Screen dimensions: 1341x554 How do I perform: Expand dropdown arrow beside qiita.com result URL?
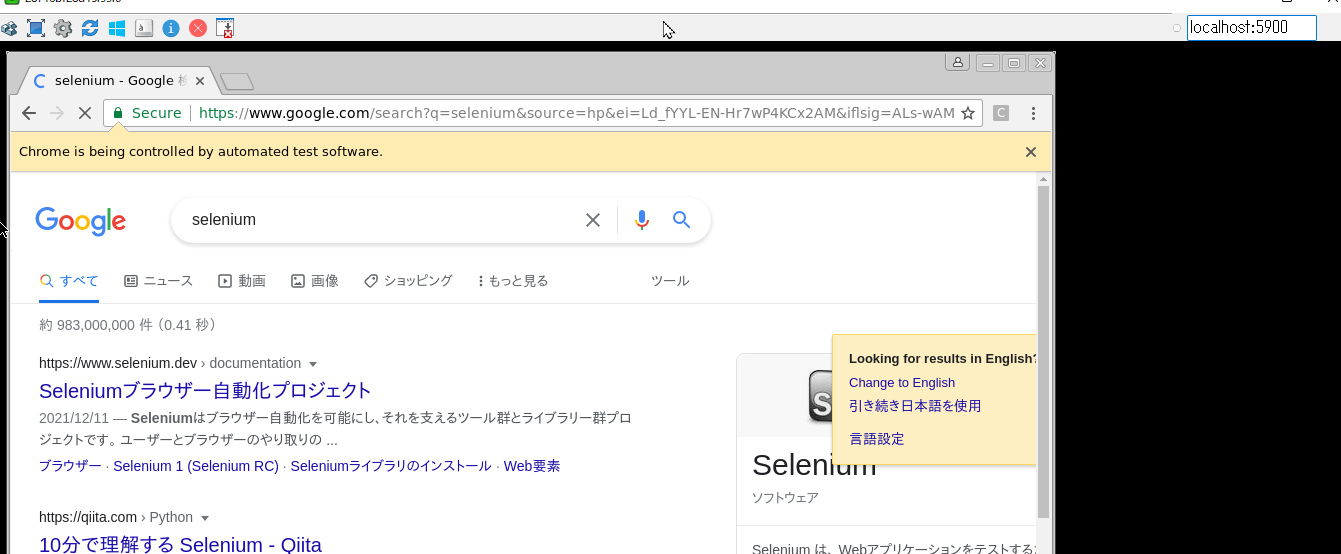point(205,518)
